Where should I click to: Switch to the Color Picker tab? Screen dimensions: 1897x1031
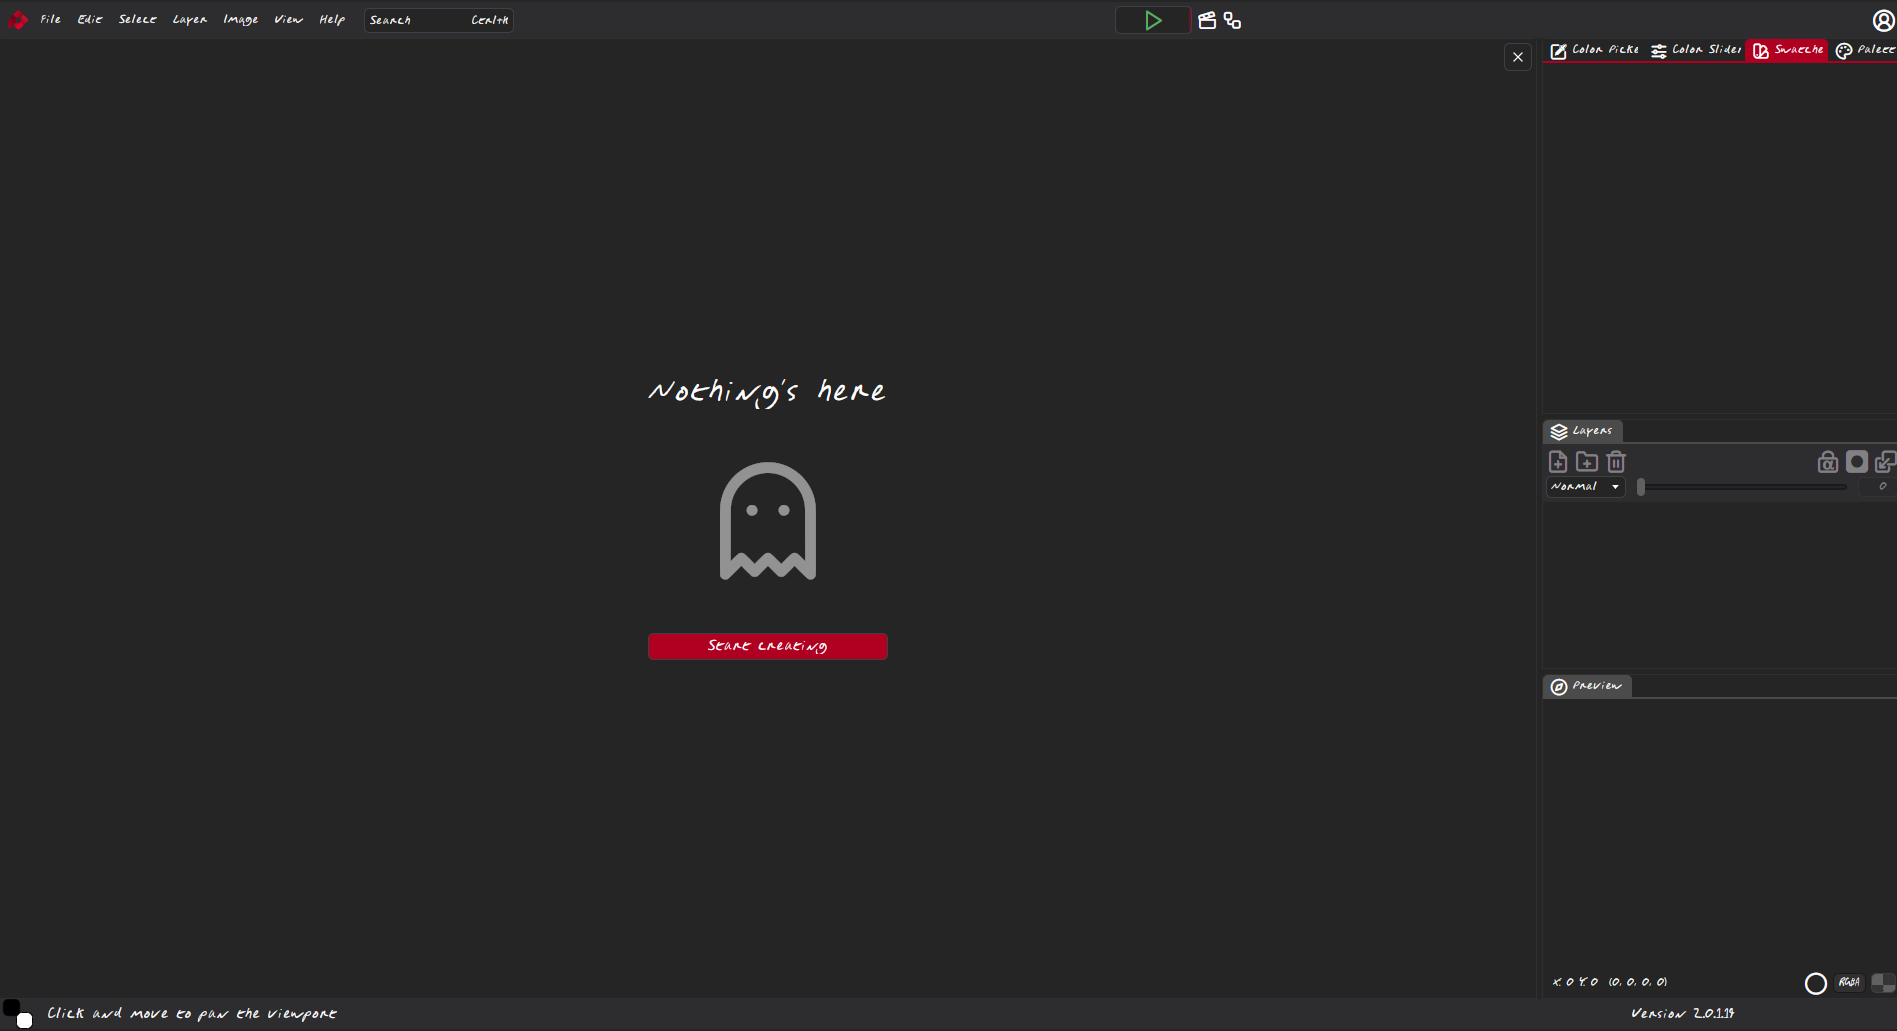click(1595, 50)
